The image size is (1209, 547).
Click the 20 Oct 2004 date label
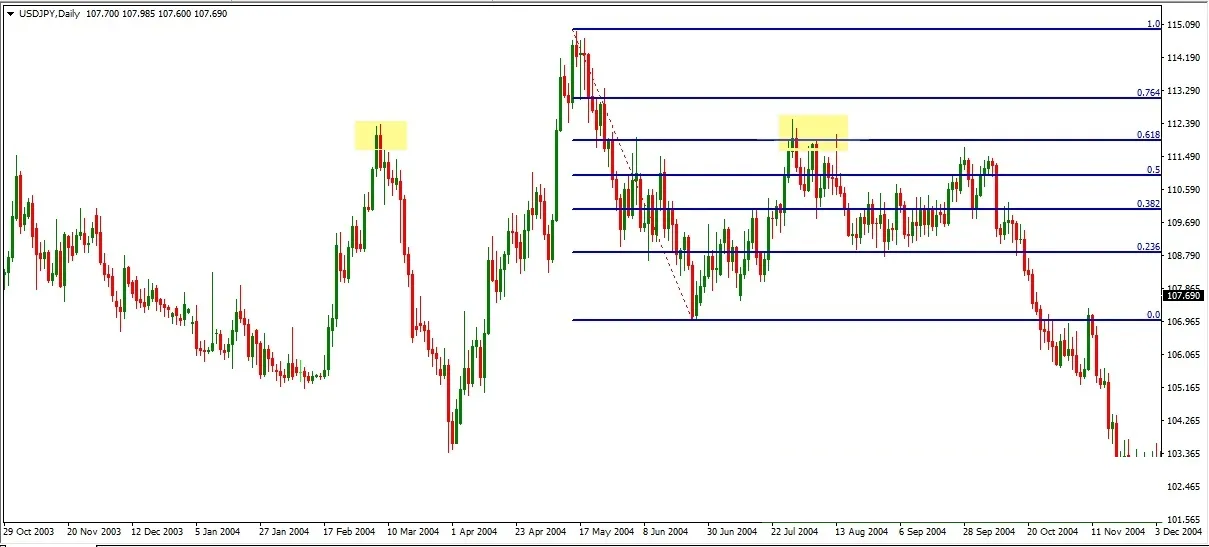1052,532
